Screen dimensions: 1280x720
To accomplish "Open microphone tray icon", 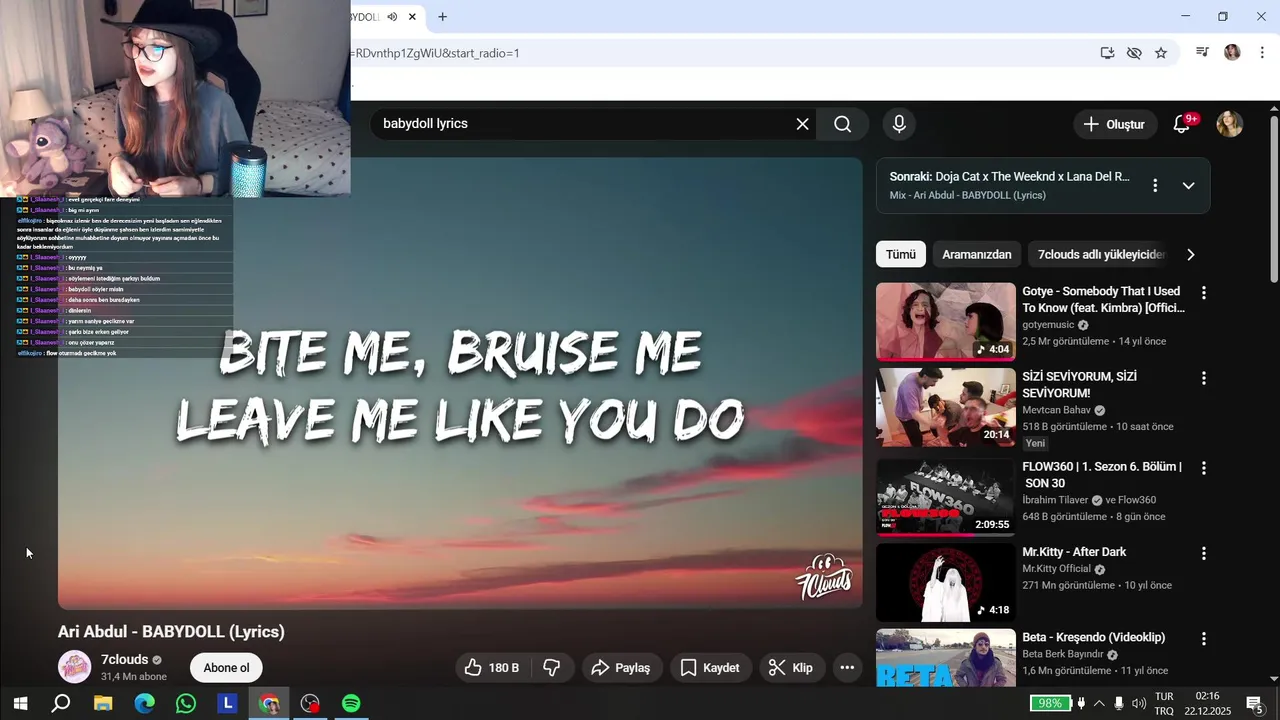I will coord(1119,703).
